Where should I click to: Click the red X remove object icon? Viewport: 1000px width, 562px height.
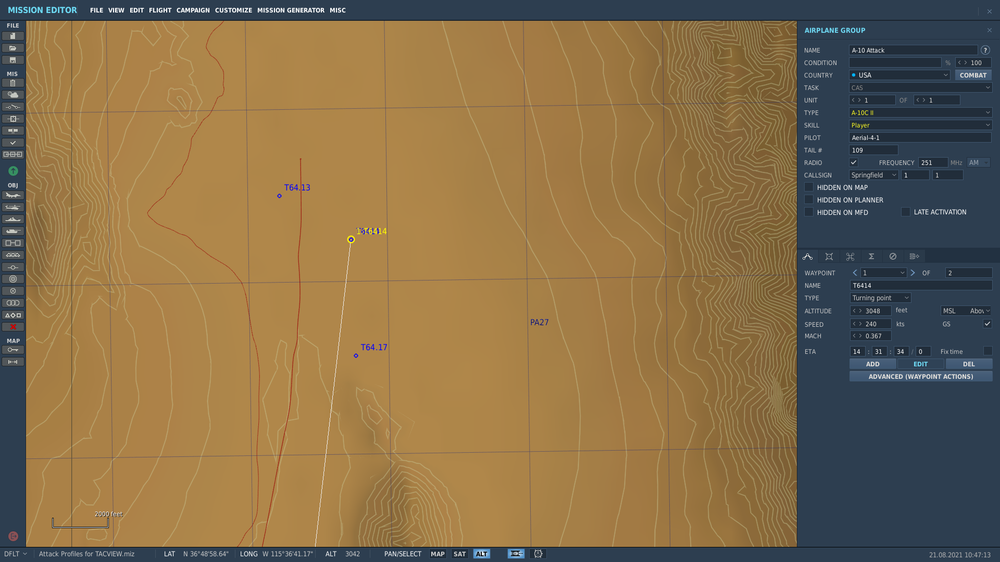point(12,327)
